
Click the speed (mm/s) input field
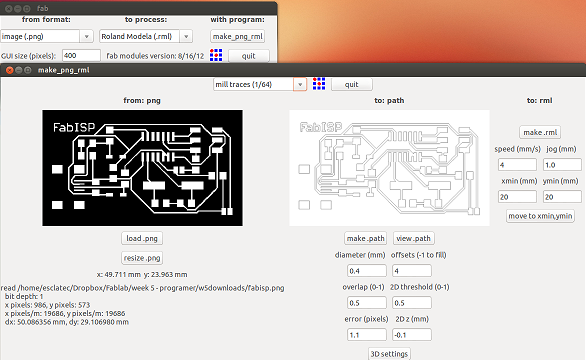pos(517,165)
